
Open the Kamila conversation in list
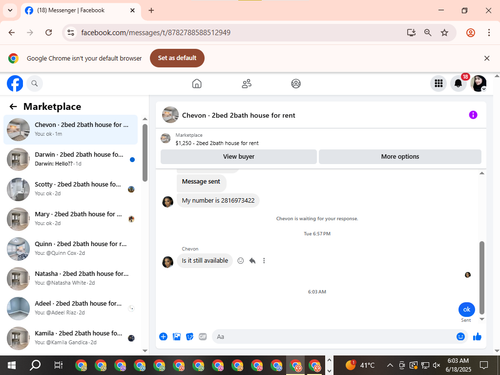coord(70,338)
